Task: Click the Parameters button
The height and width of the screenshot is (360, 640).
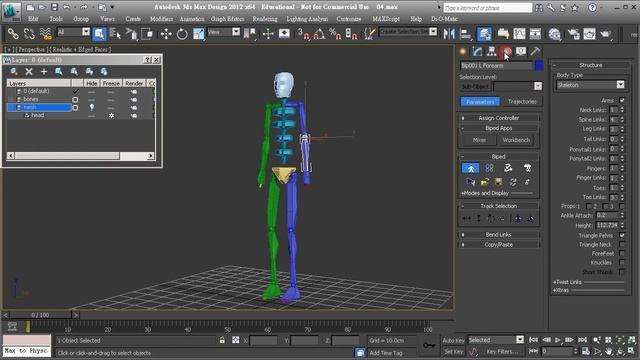Action: coord(480,102)
